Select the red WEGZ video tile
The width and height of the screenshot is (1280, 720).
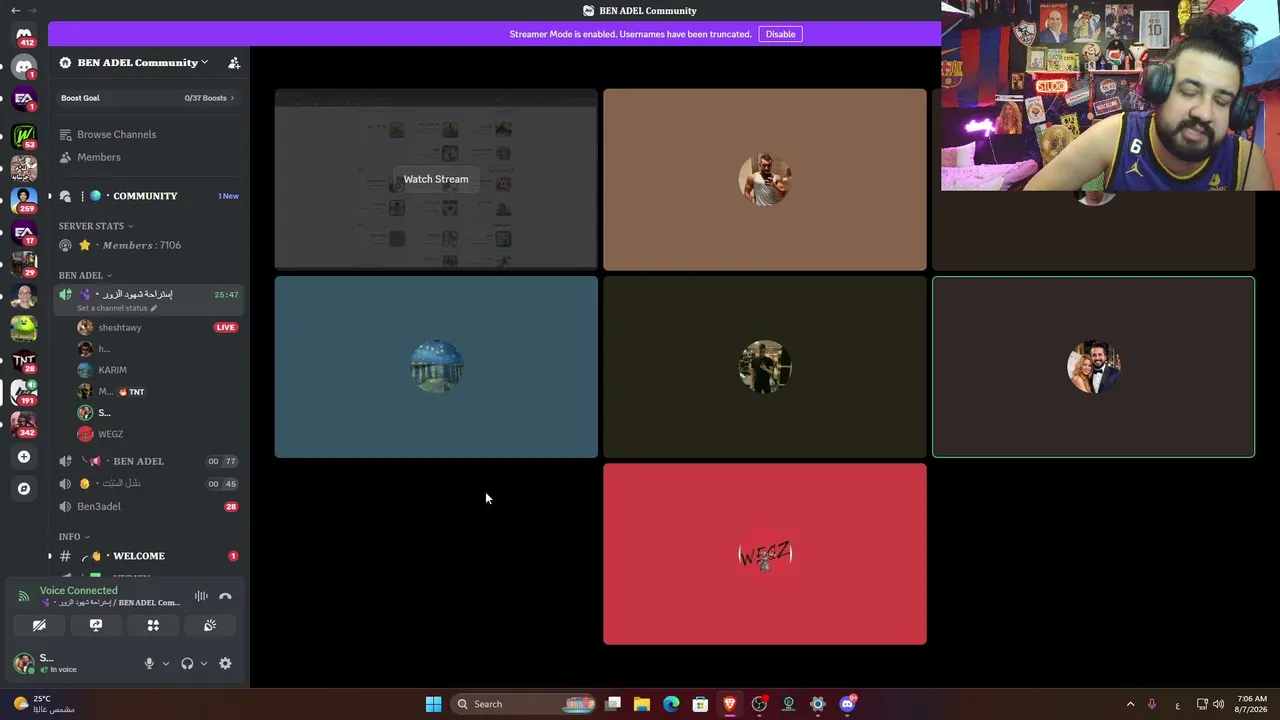coord(765,554)
